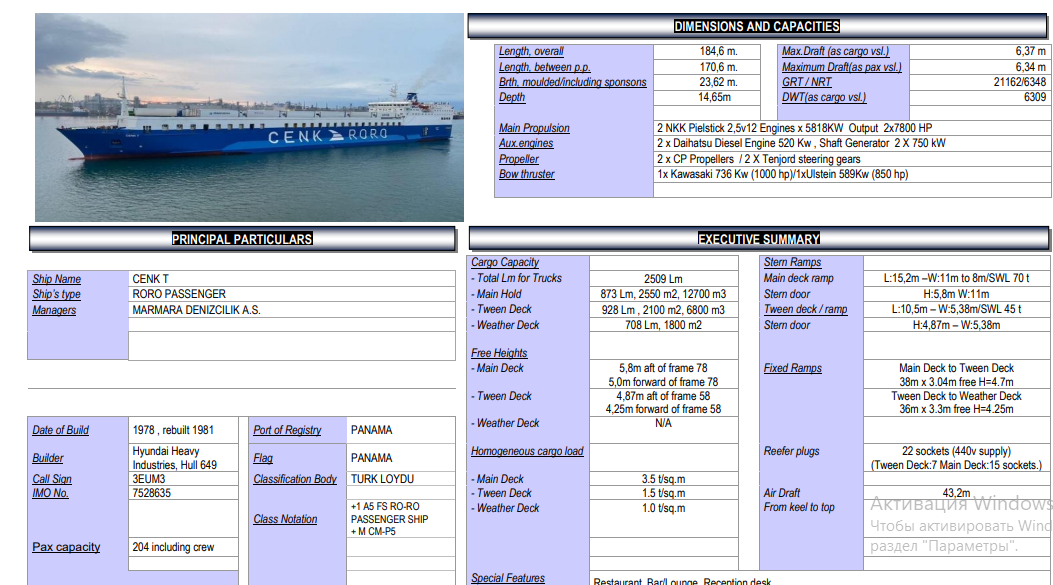The height and width of the screenshot is (585, 1053).
Task: Click the Main Propulsion label
Action: (534, 128)
